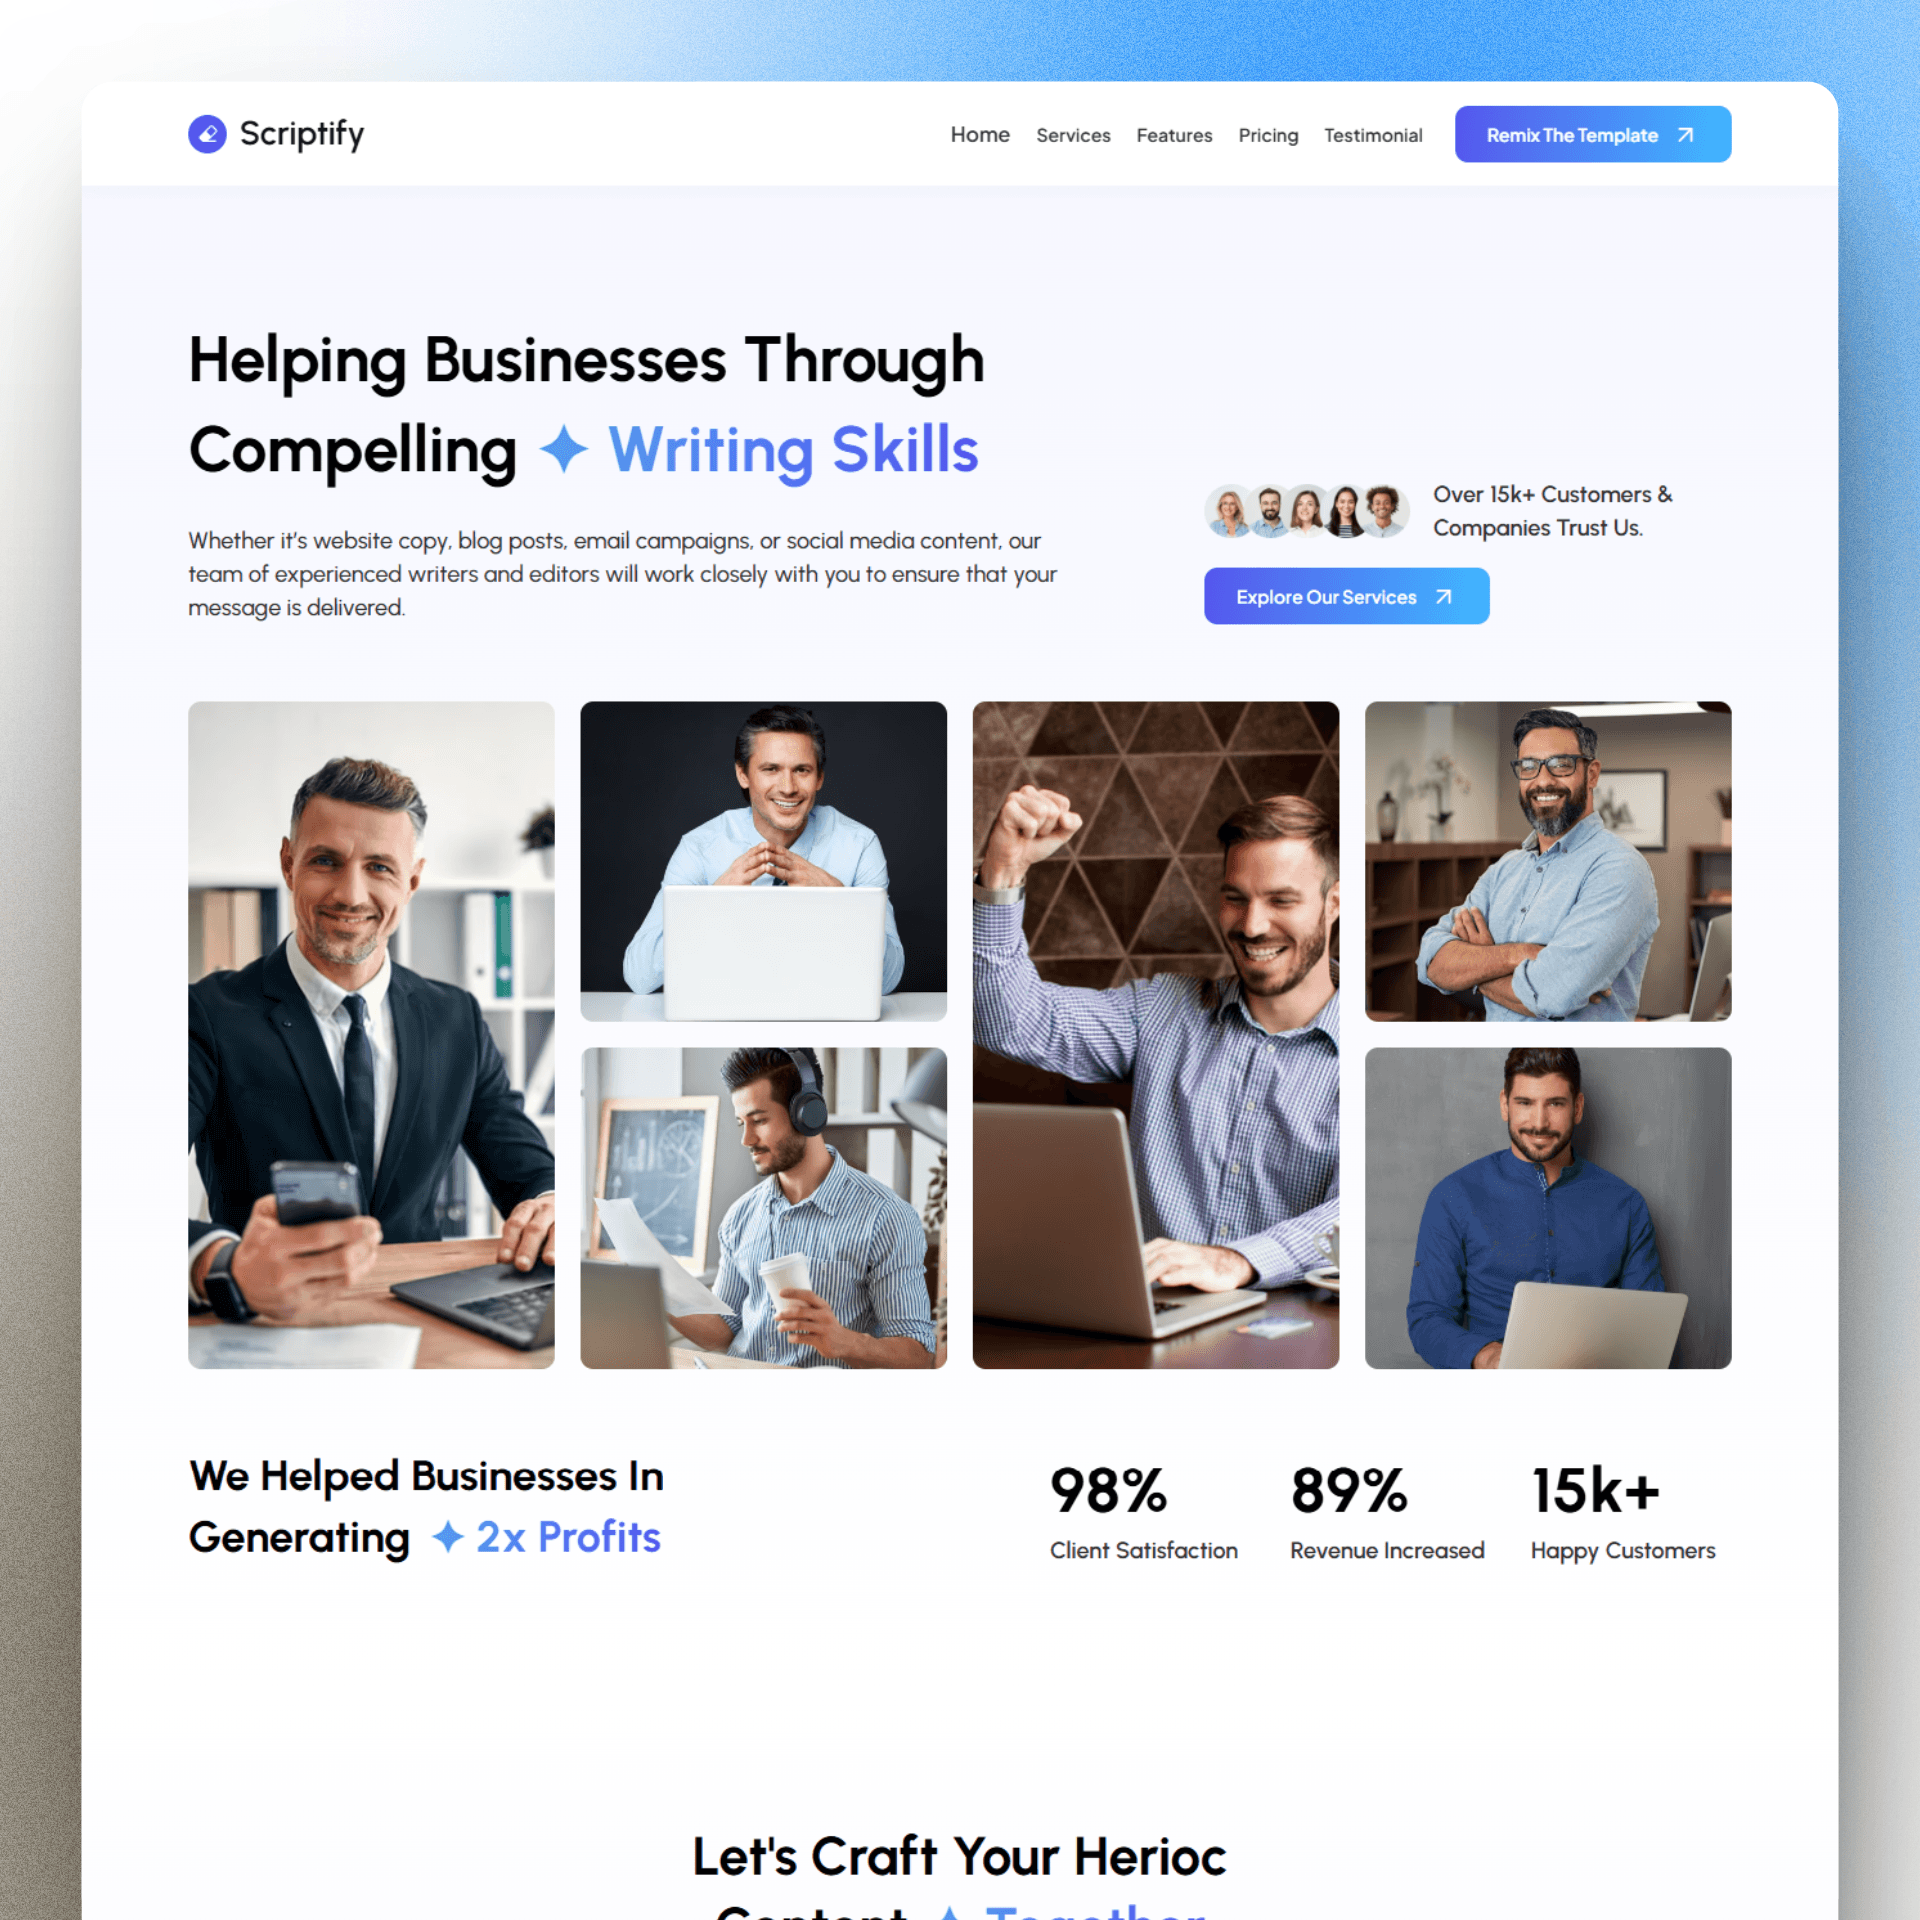Click the Services navigation menu item

pos(1071,135)
